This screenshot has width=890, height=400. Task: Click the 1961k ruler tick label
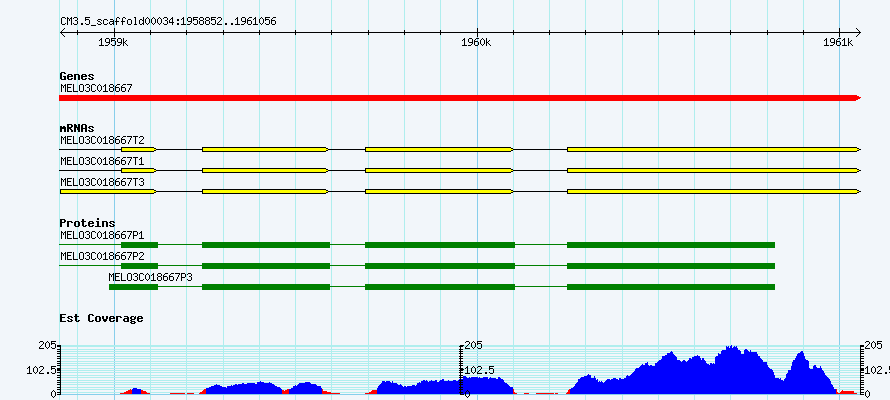[838, 43]
